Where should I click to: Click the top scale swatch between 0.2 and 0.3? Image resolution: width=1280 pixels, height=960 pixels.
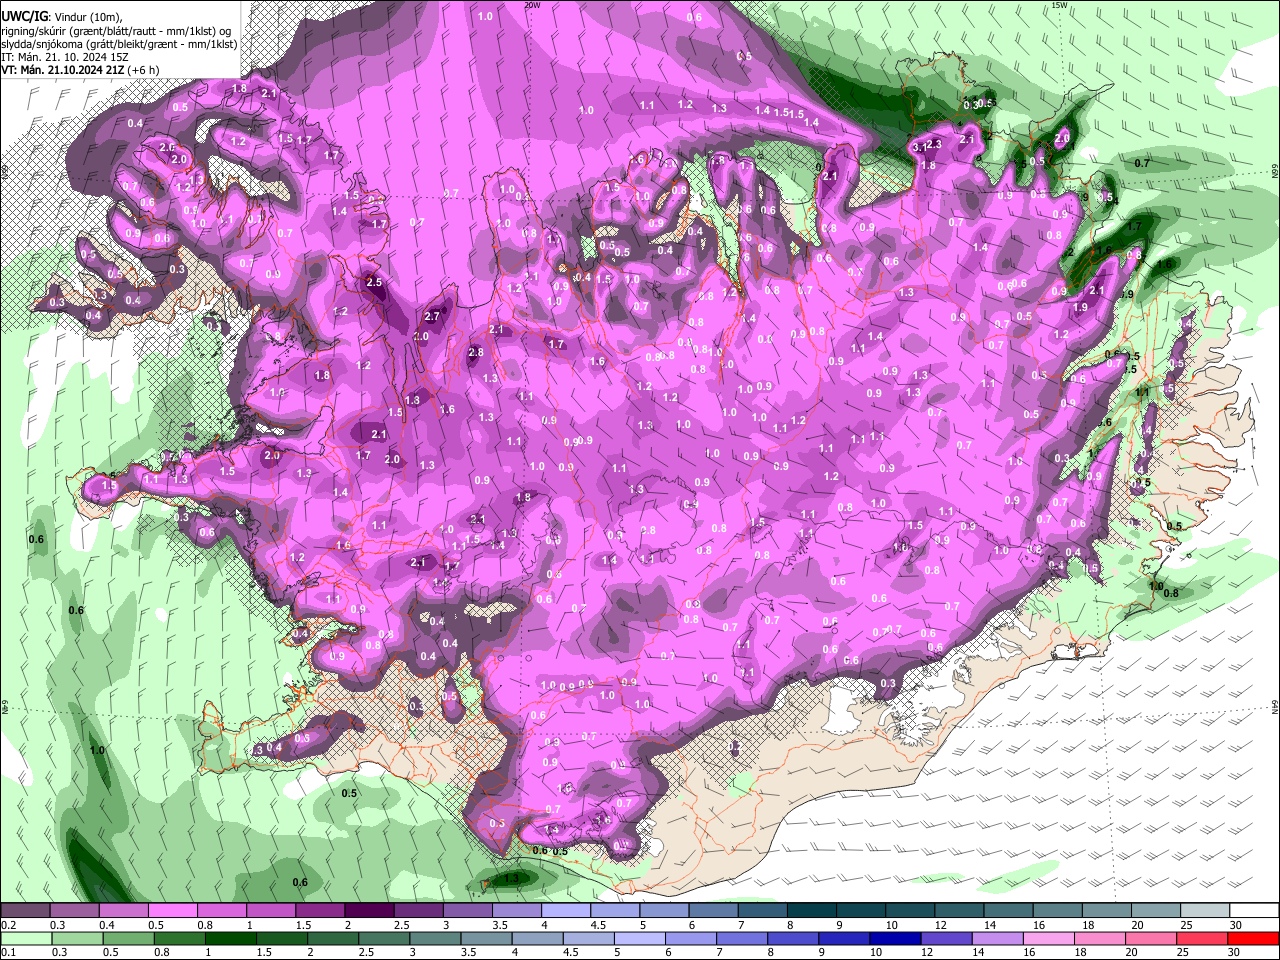click(x=25, y=911)
